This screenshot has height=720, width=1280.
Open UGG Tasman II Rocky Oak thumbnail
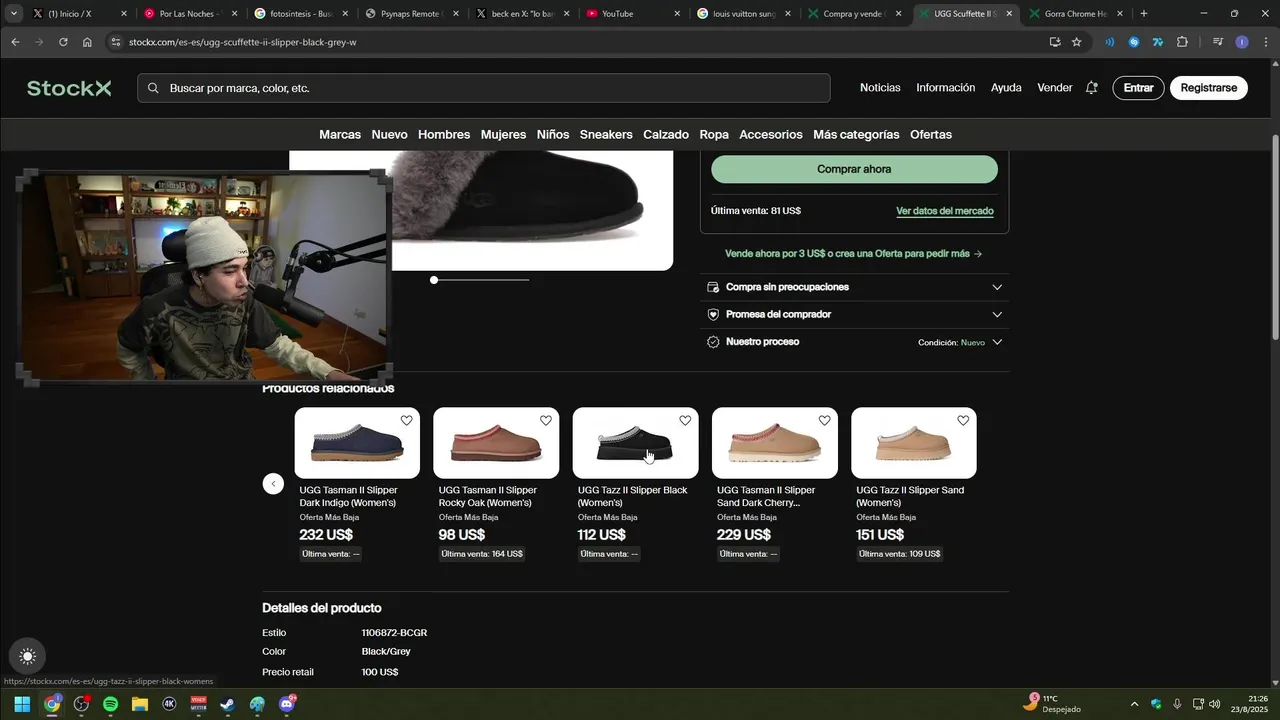(x=496, y=443)
